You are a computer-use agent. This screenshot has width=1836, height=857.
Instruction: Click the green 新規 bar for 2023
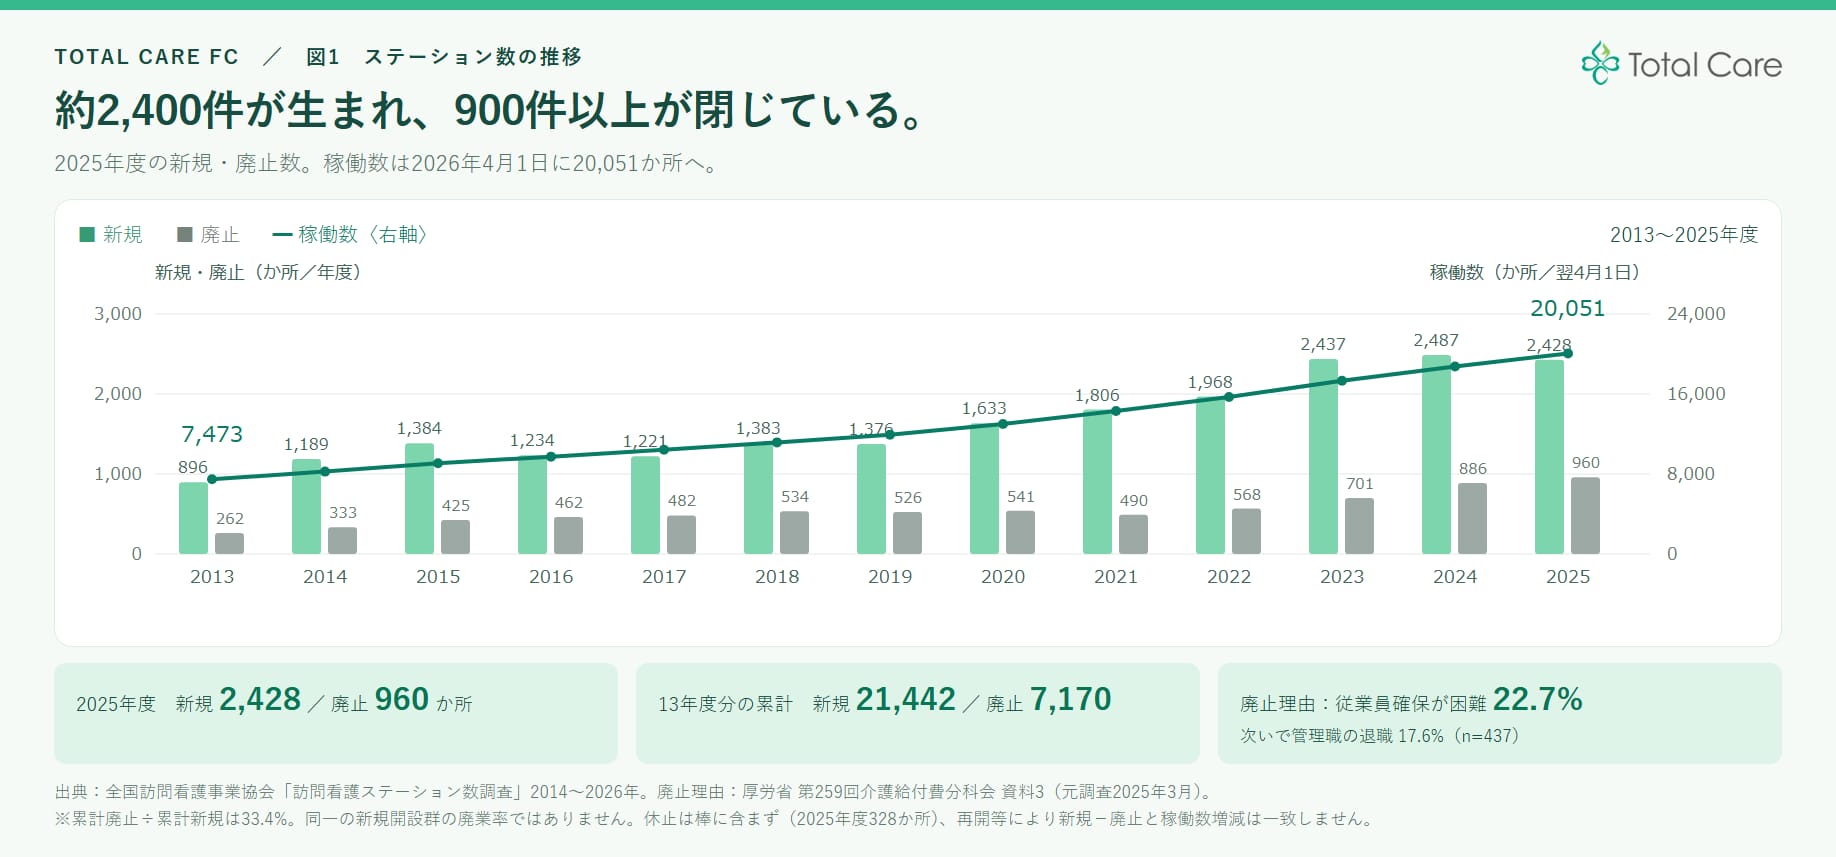coord(1323,456)
